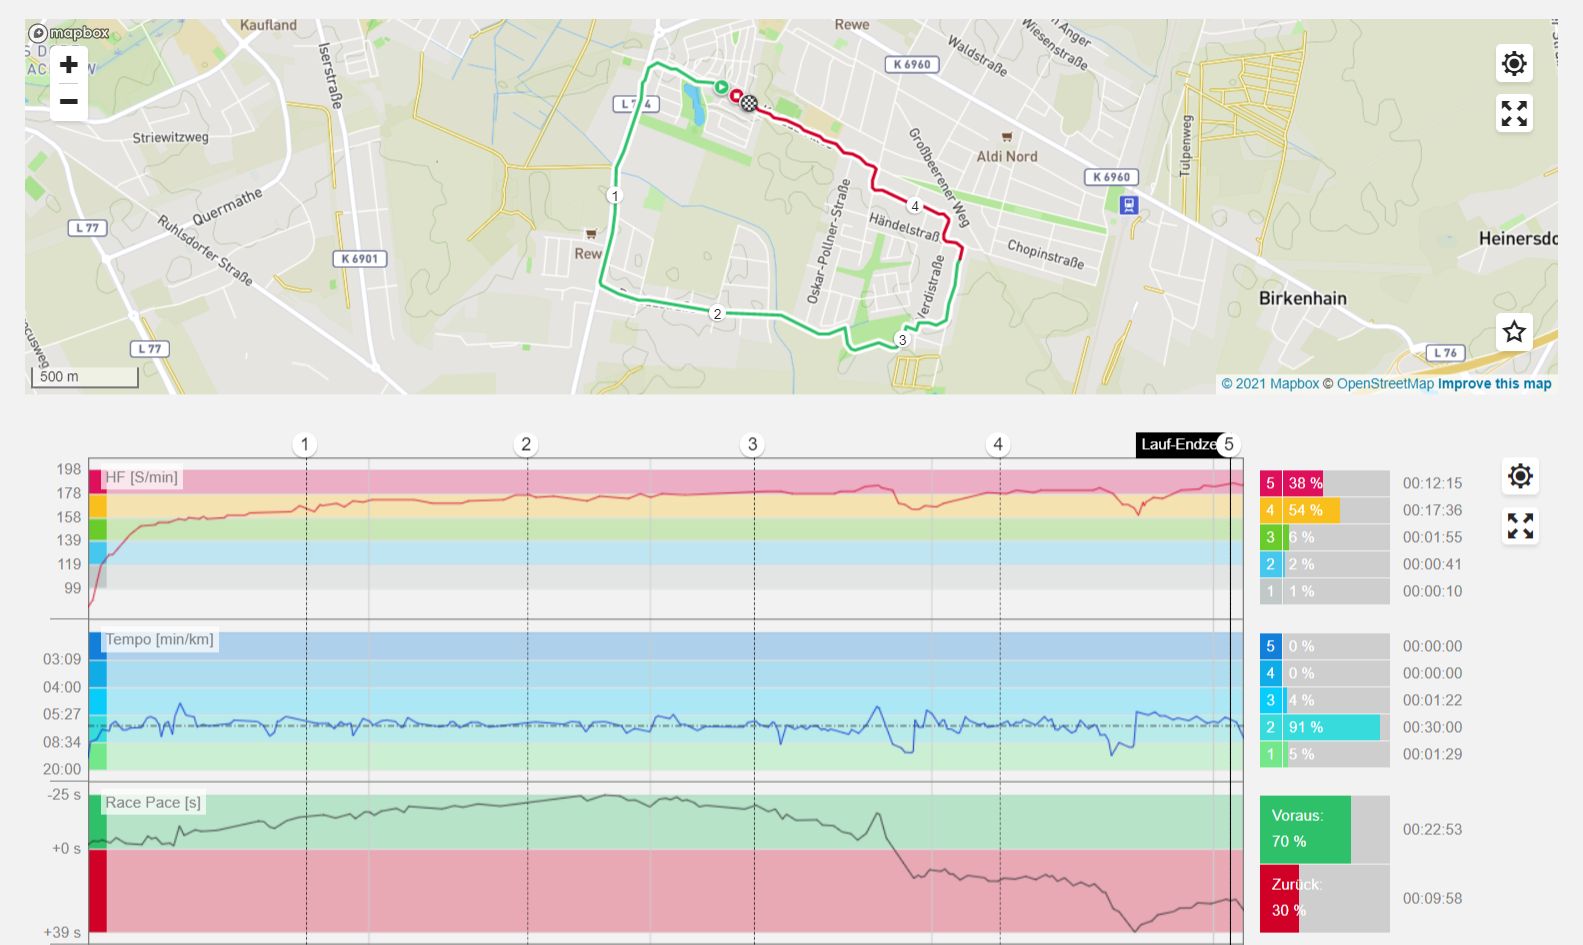This screenshot has width=1583, height=945.
Task: Click the train station icon on map
Action: (1129, 205)
